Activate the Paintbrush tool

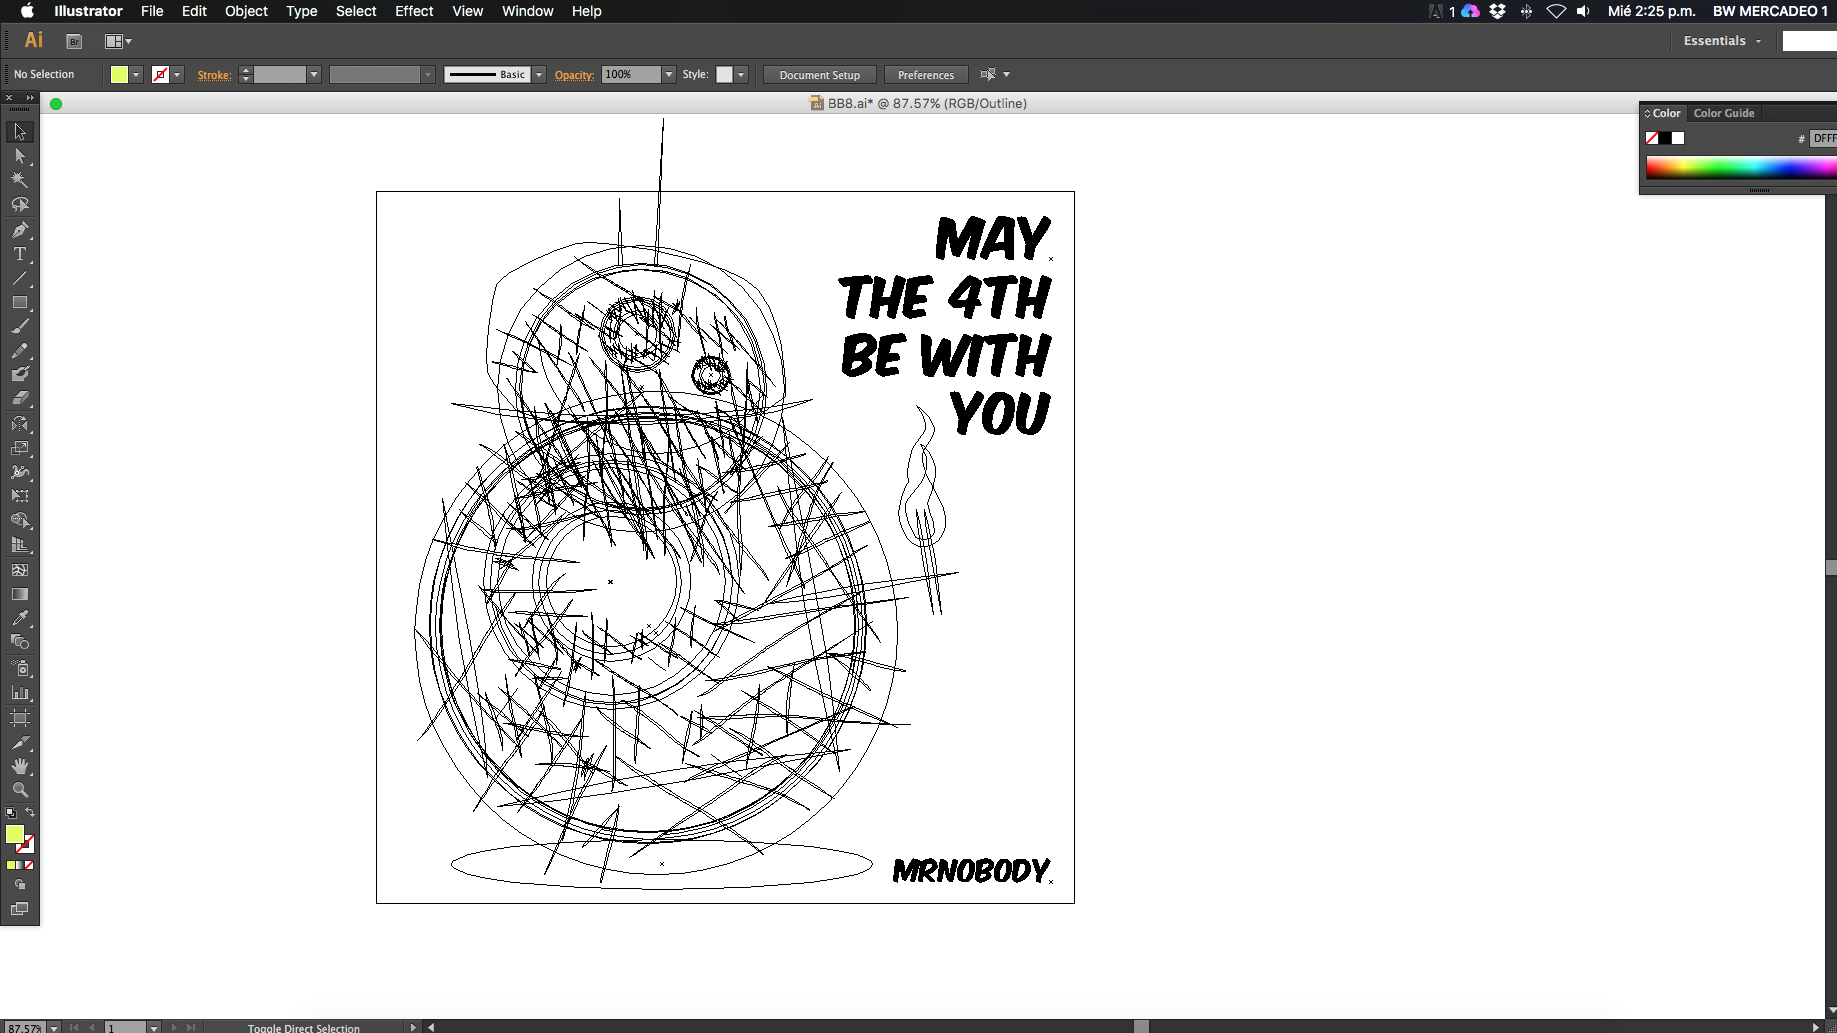click(19, 326)
